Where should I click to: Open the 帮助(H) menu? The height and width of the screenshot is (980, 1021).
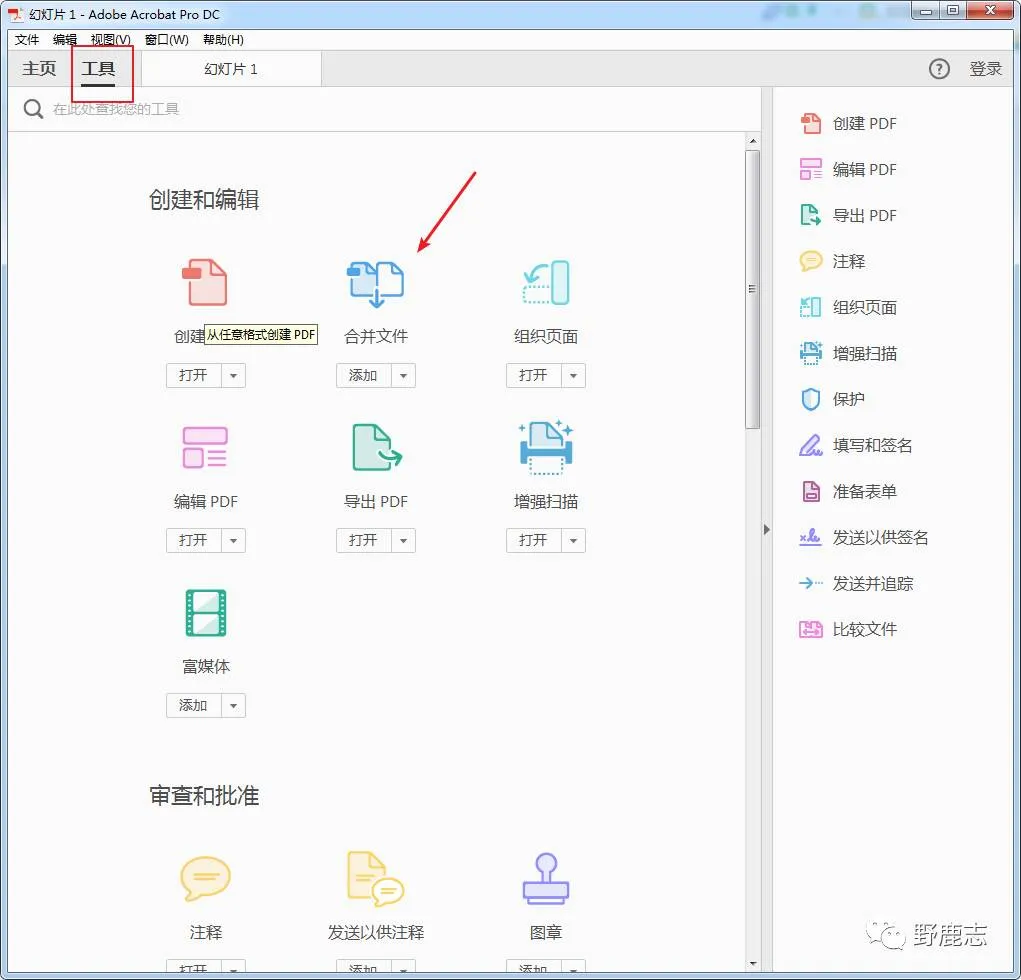pyautogui.click(x=223, y=40)
